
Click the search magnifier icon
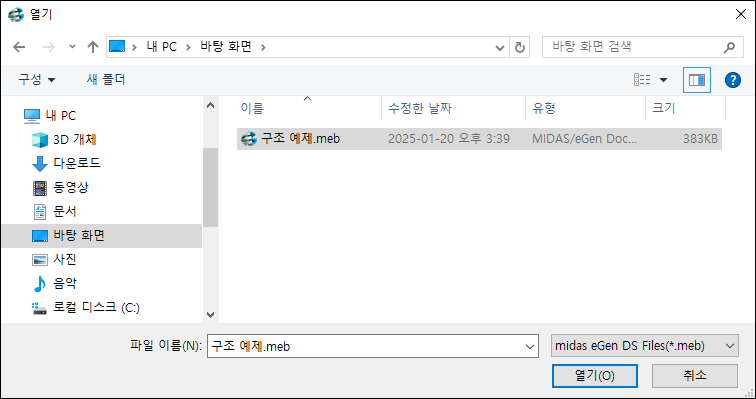pyautogui.click(x=729, y=47)
